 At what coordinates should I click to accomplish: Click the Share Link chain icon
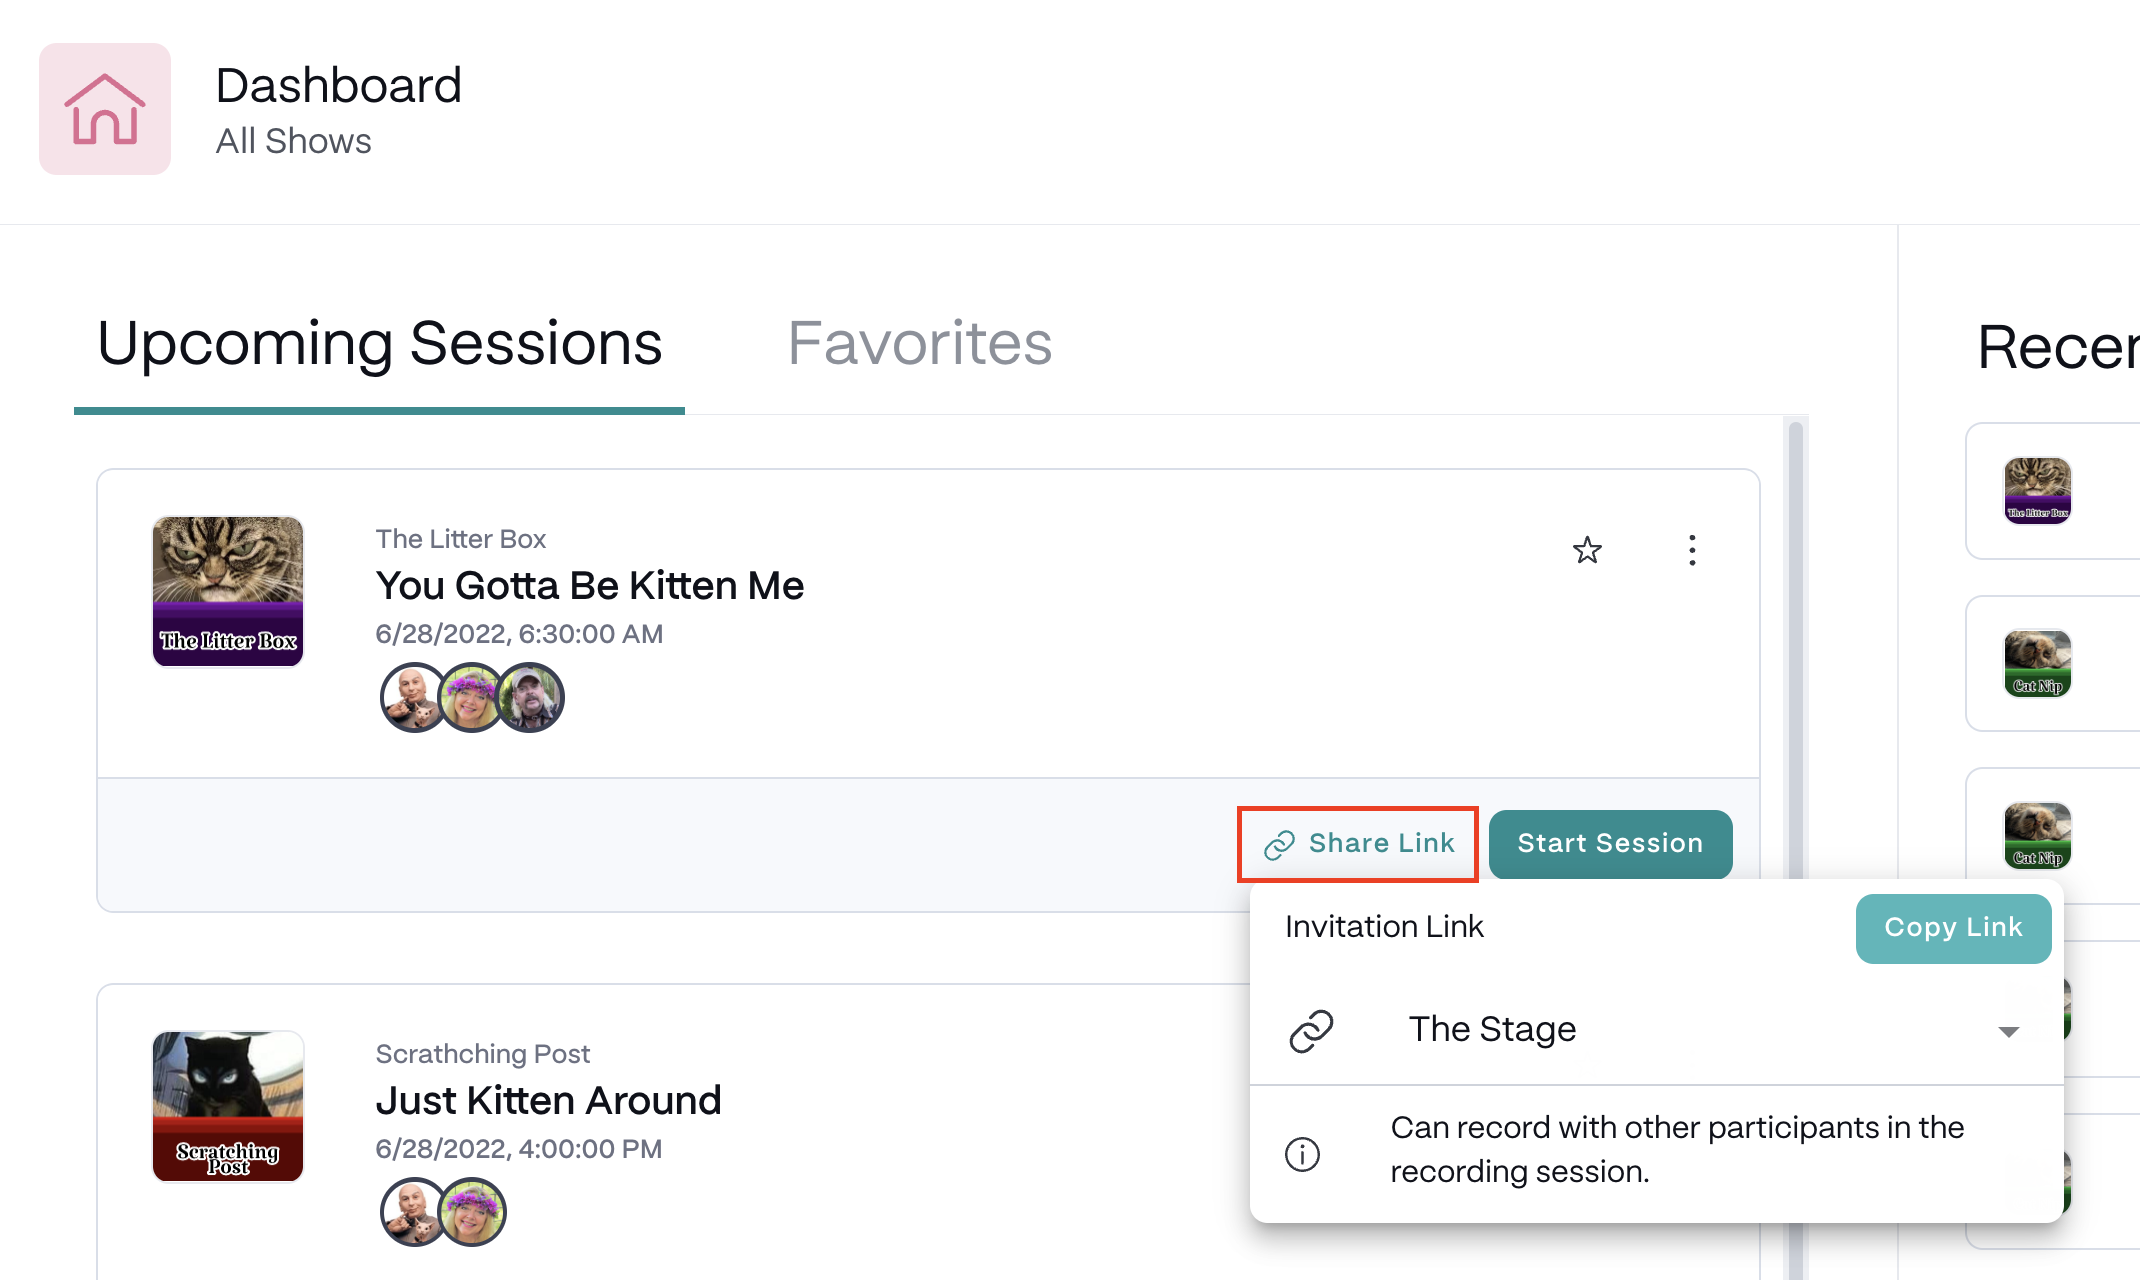[x=1279, y=845]
